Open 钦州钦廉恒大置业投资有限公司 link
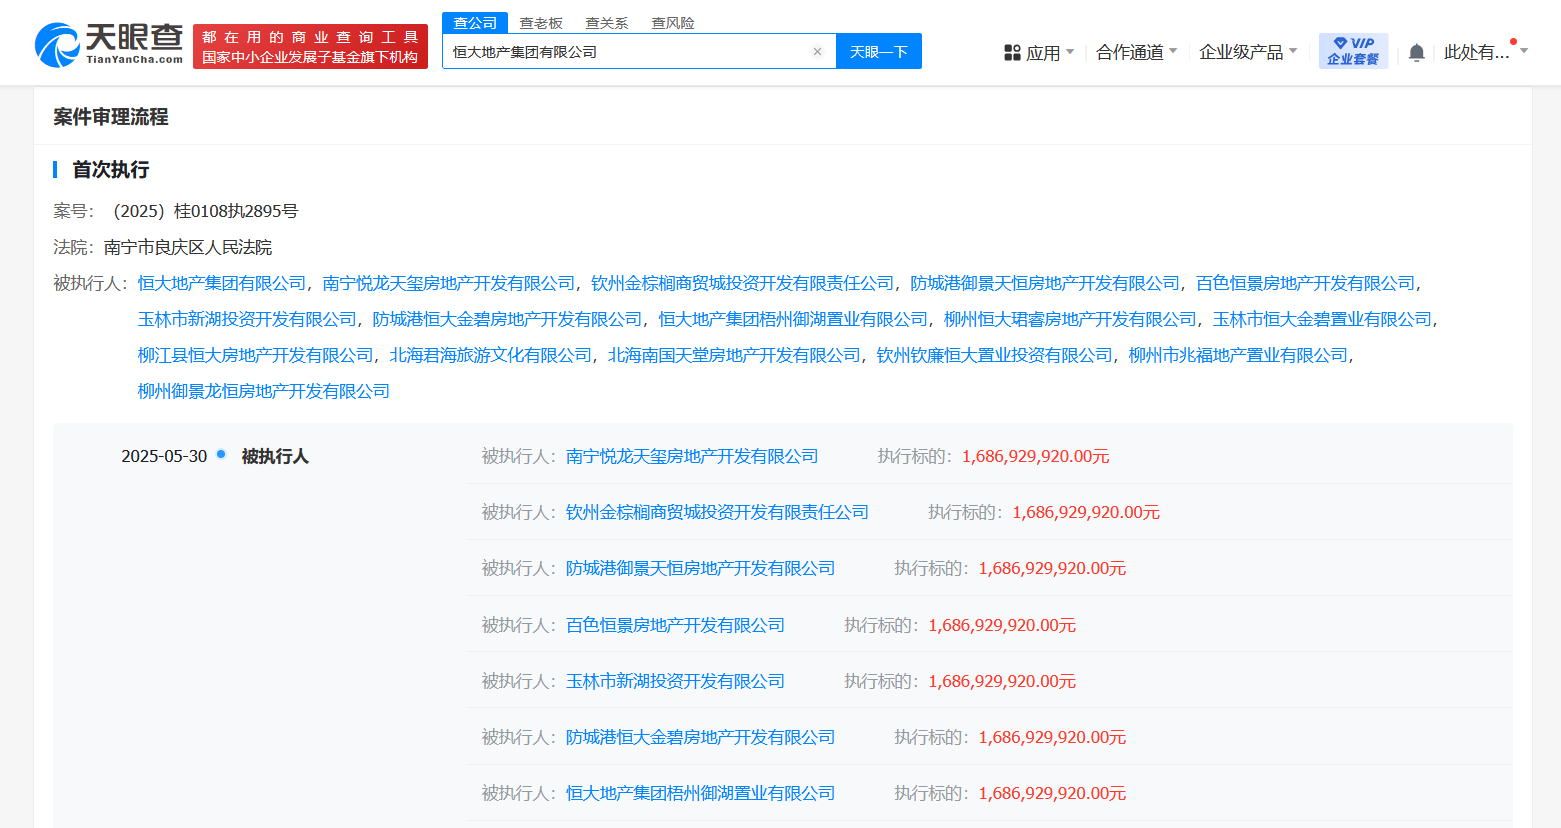The image size is (1561, 828). (995, 355)
